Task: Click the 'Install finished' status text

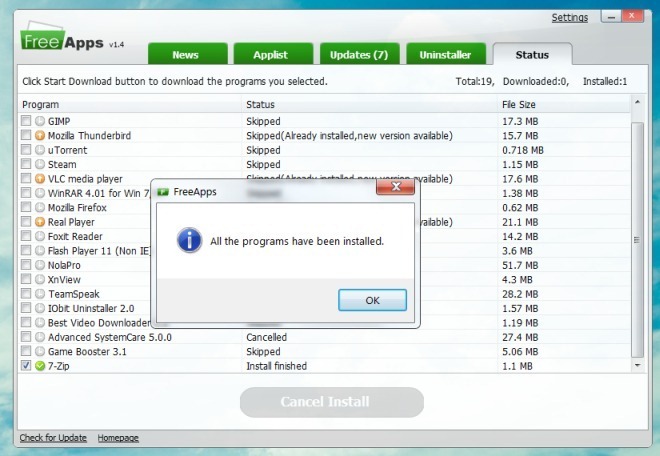Action: pyautogui.click(x=277, y=366)
